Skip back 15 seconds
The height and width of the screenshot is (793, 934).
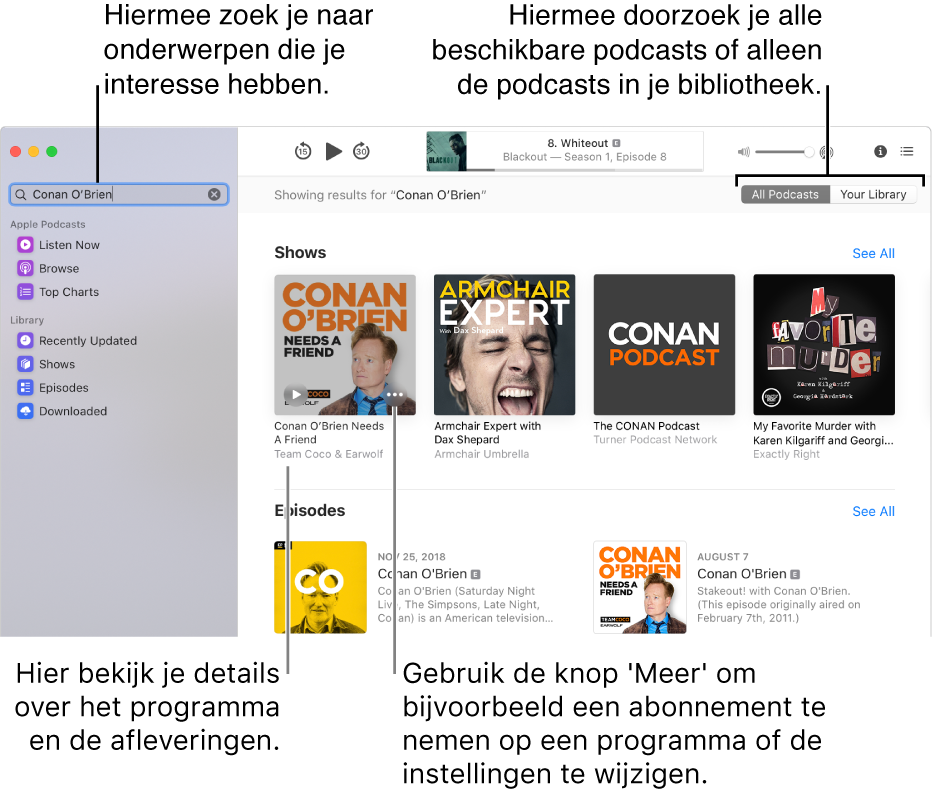pos(303,151)
